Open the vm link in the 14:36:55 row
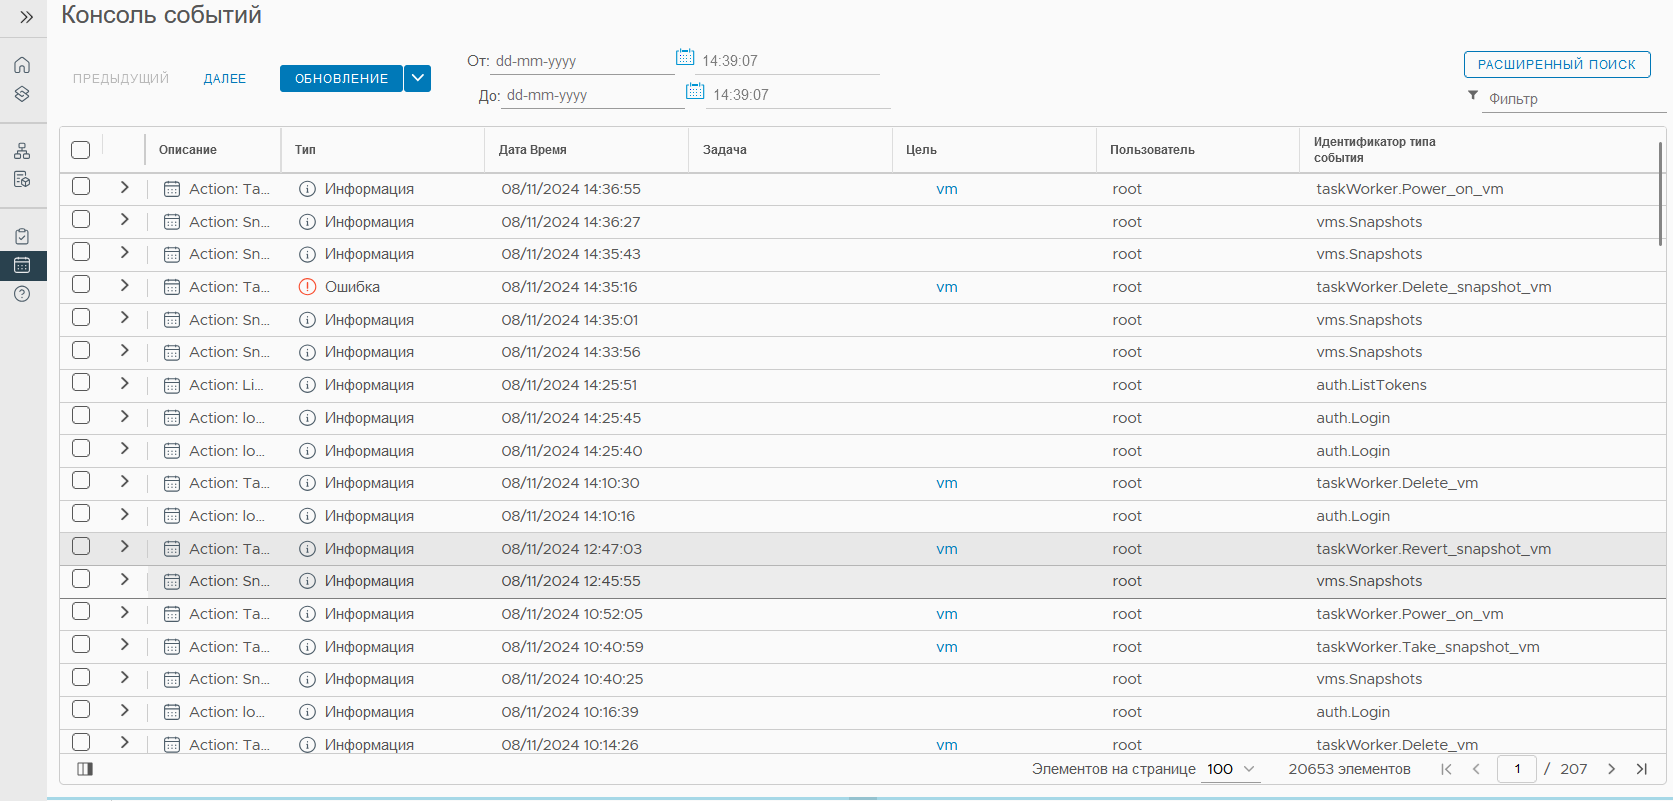The image size is (1673, 801). [947, 189]
